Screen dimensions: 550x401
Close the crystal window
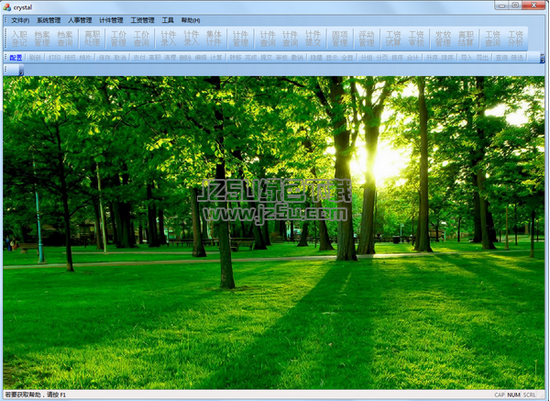tap(533, 5)
